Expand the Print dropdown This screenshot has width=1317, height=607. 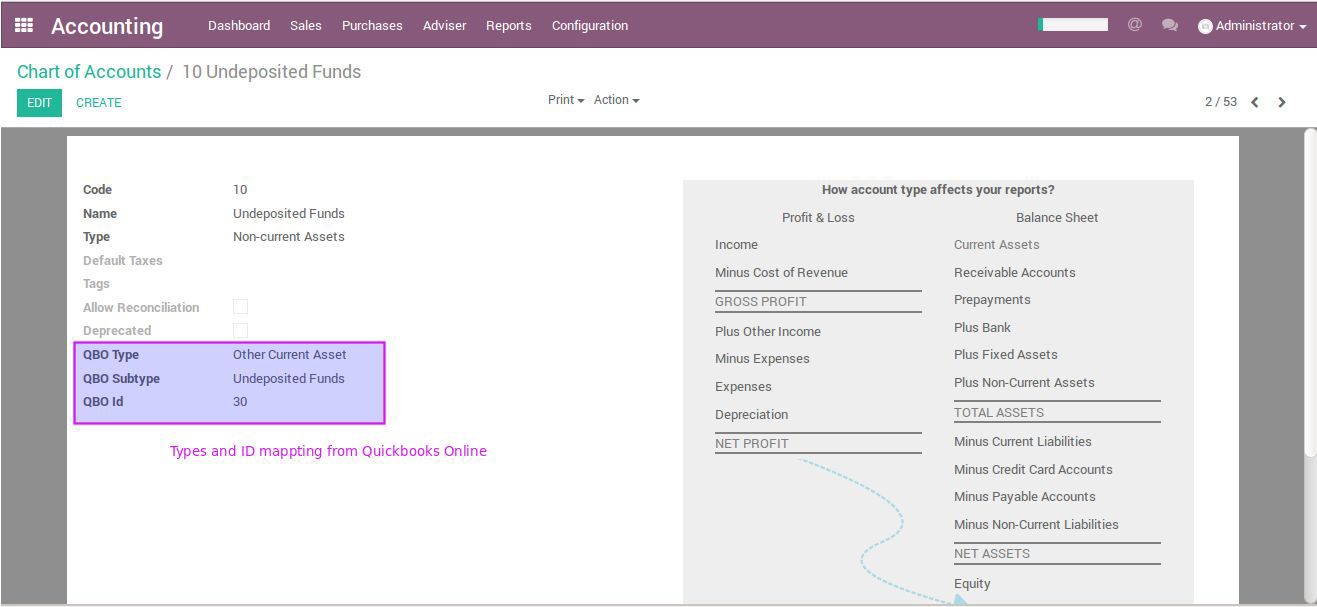click(x=566, y=100)
